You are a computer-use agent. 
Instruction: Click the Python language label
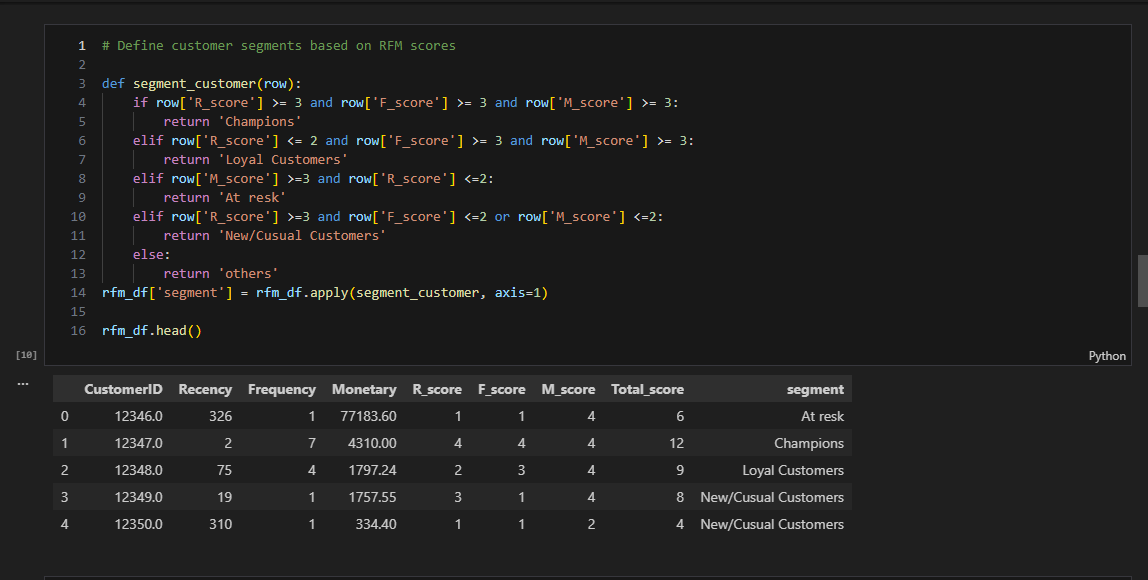1106,355
